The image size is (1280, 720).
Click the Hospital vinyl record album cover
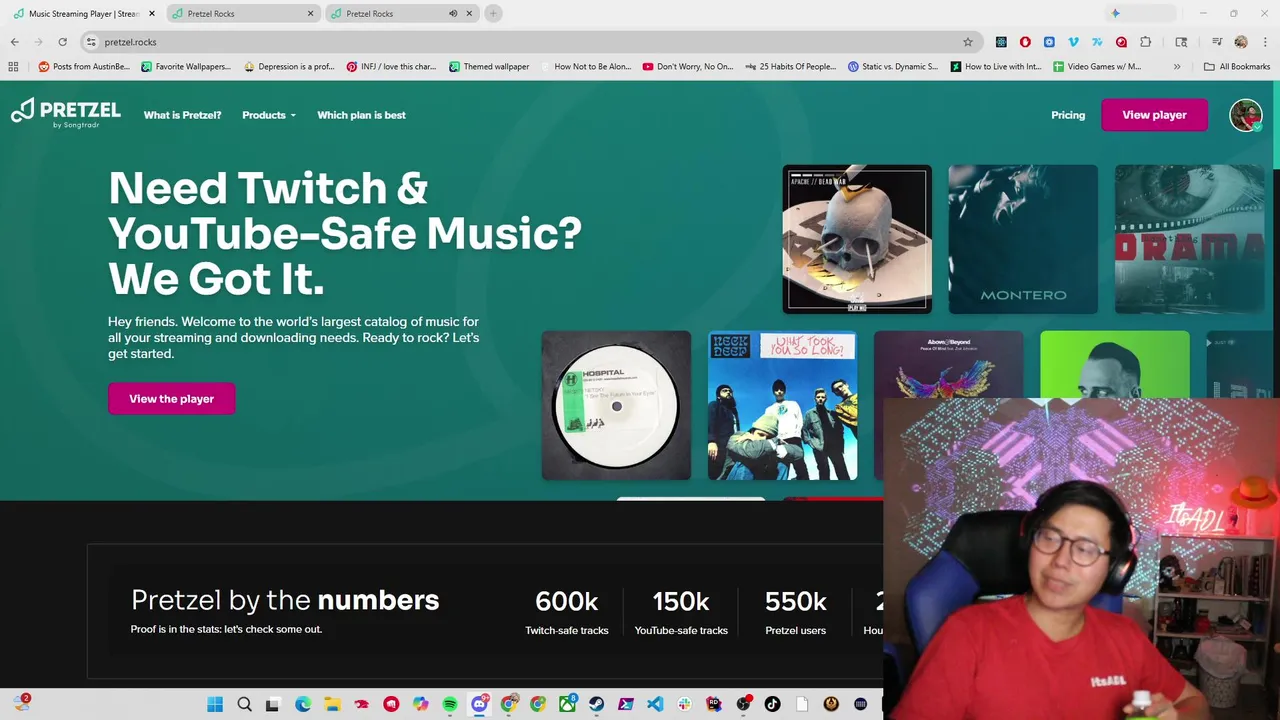coord(616,406)
